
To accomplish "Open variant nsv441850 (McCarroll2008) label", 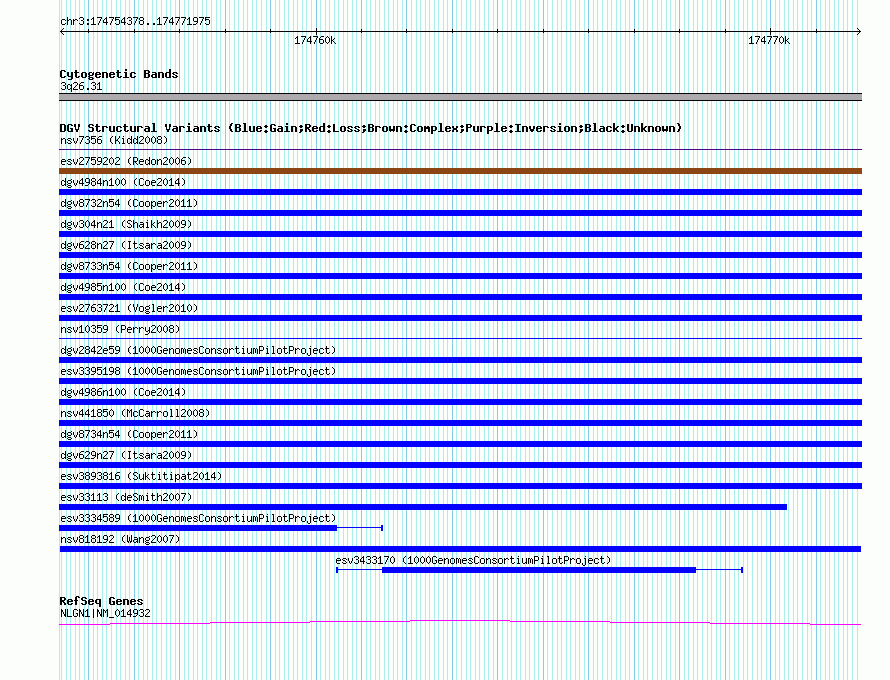I will [x=135, y=413].
